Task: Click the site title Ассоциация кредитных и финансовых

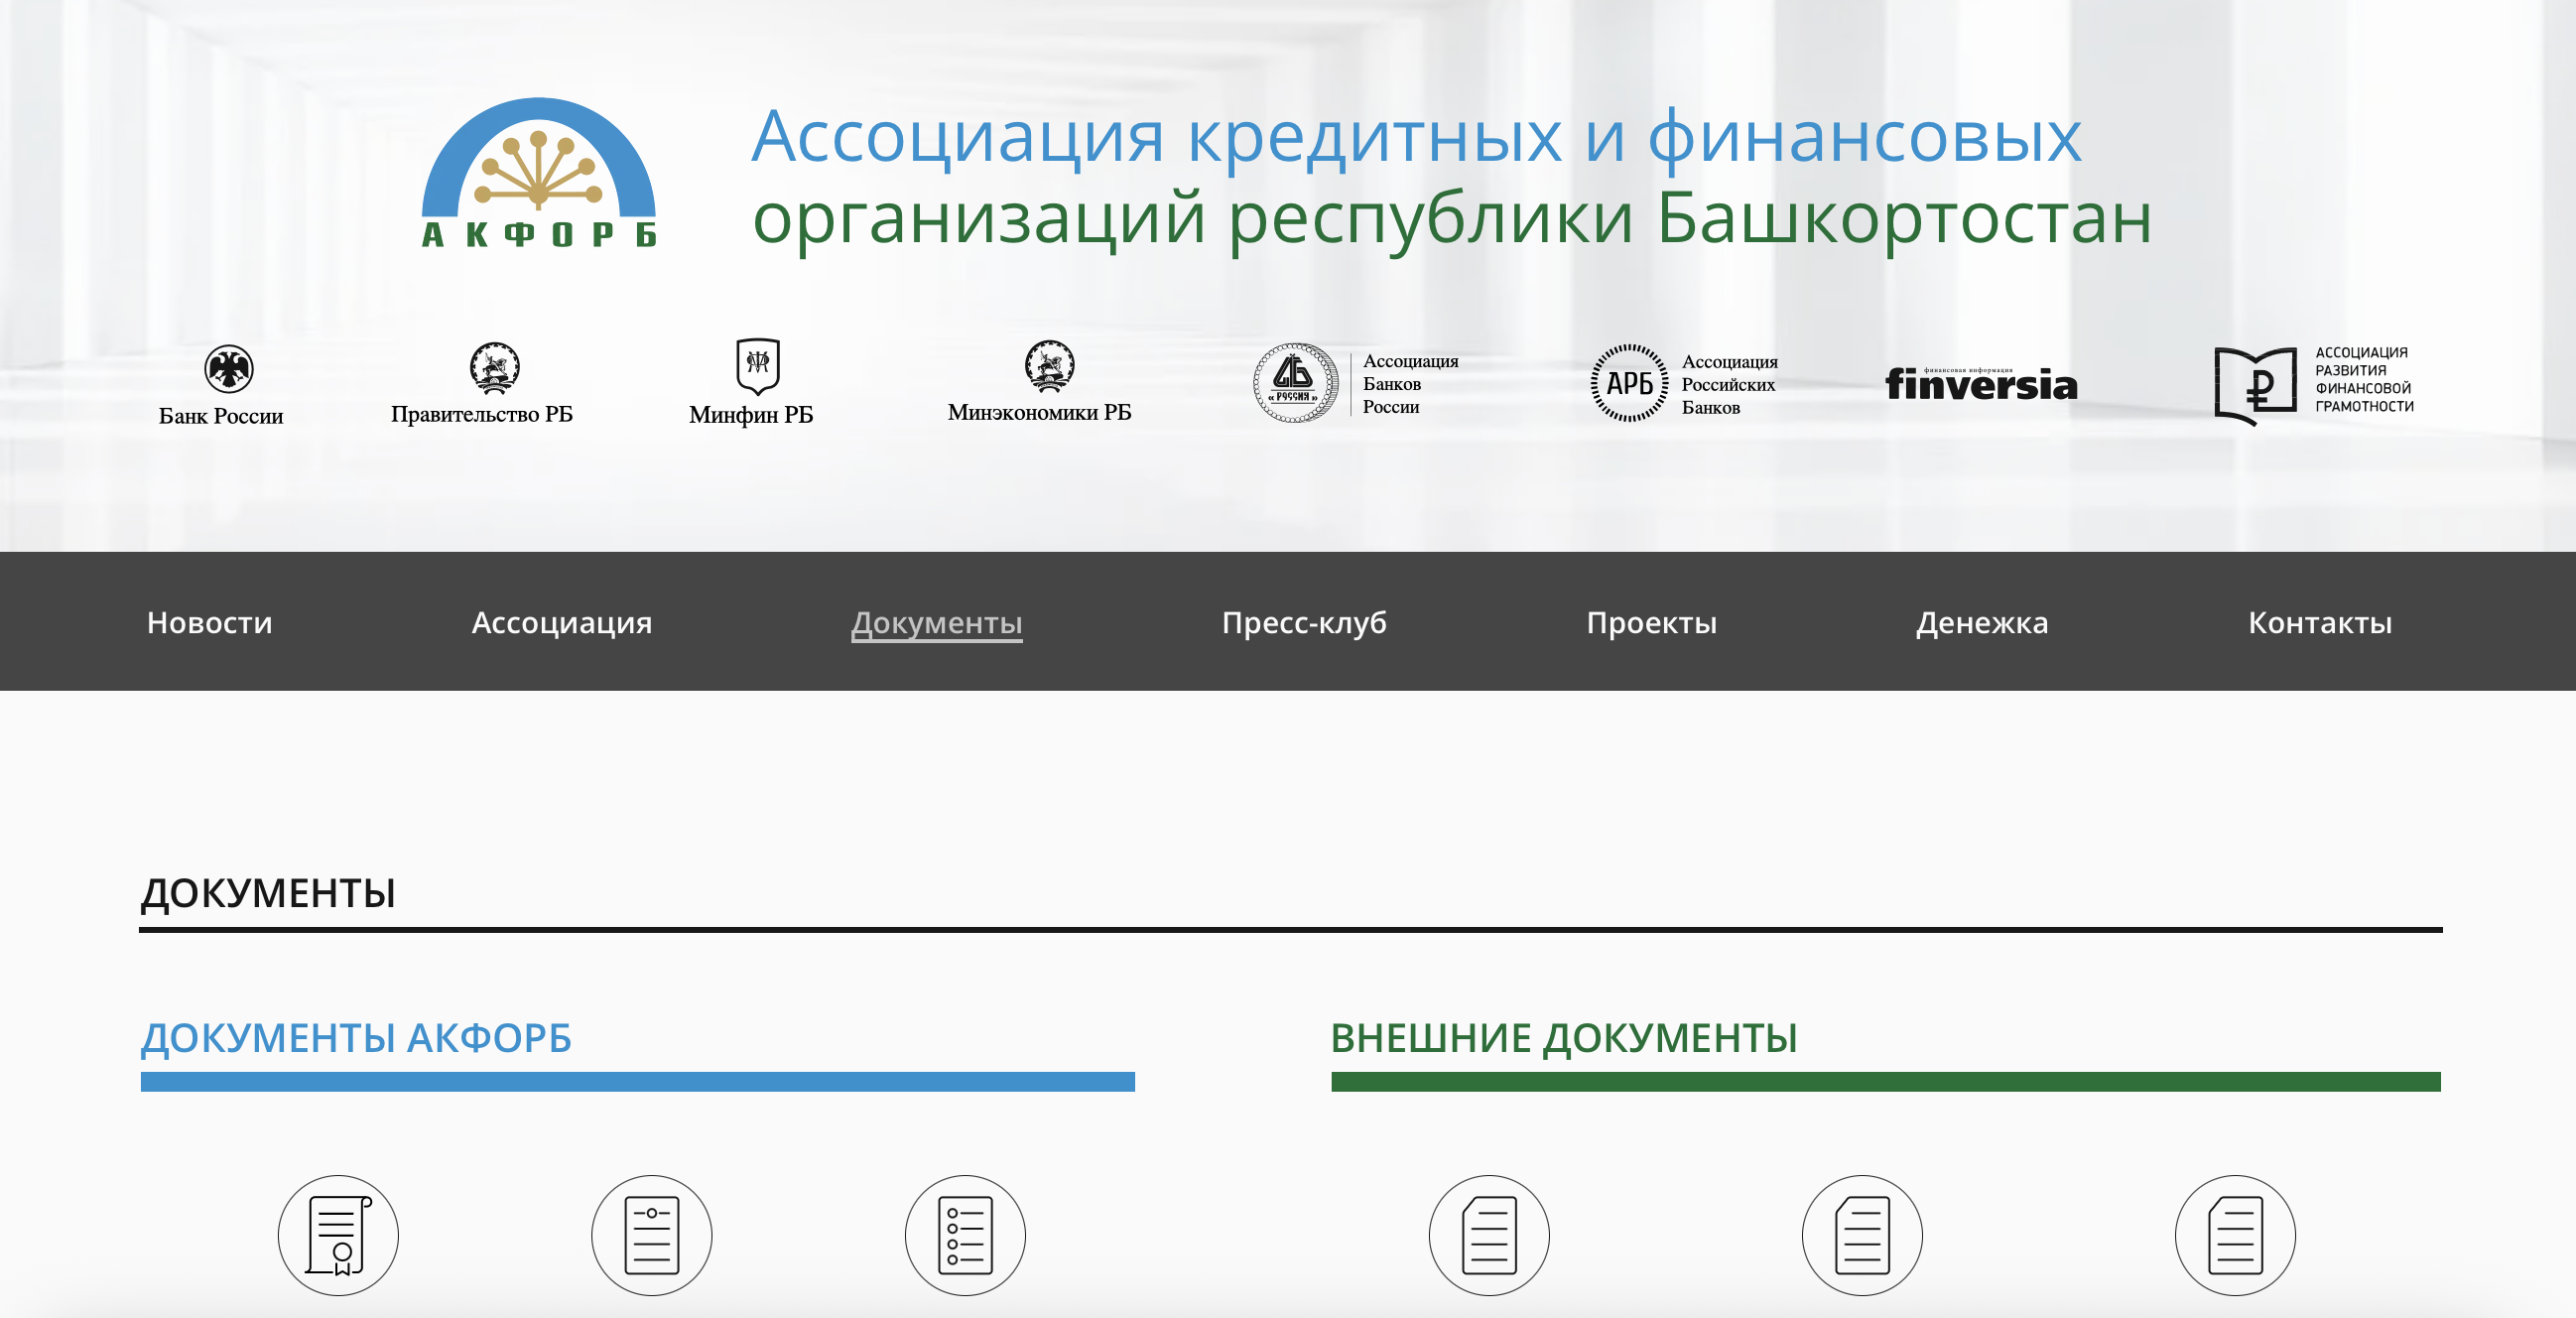Action: 1415,137
